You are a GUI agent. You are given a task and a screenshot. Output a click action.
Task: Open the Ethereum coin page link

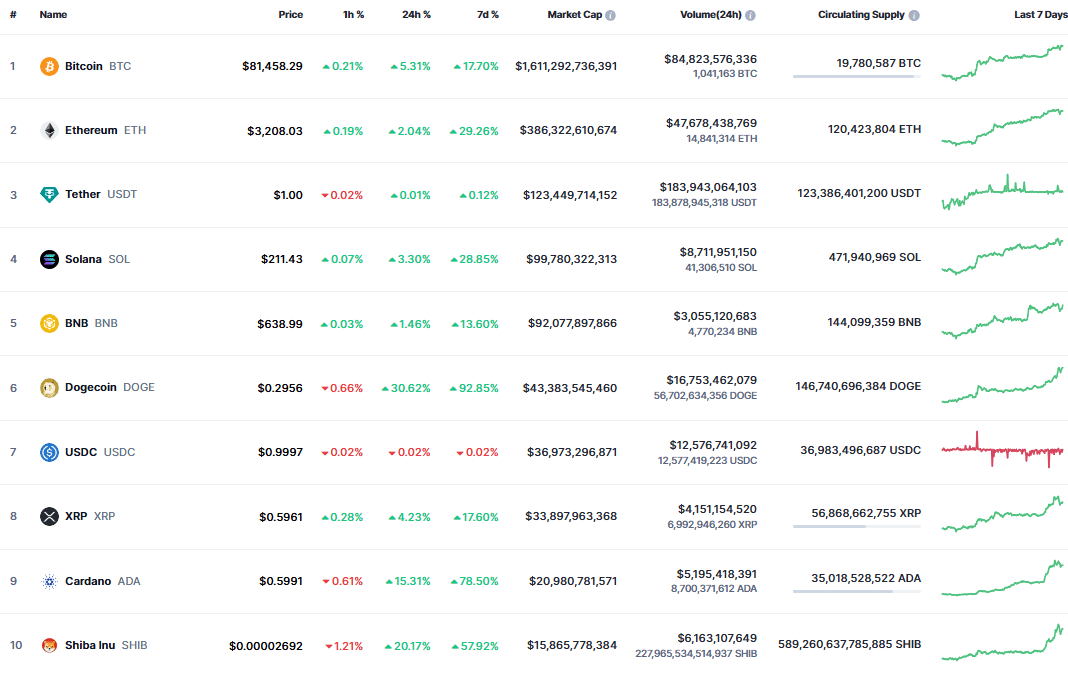pyautogui.click(x=91, y=130)
